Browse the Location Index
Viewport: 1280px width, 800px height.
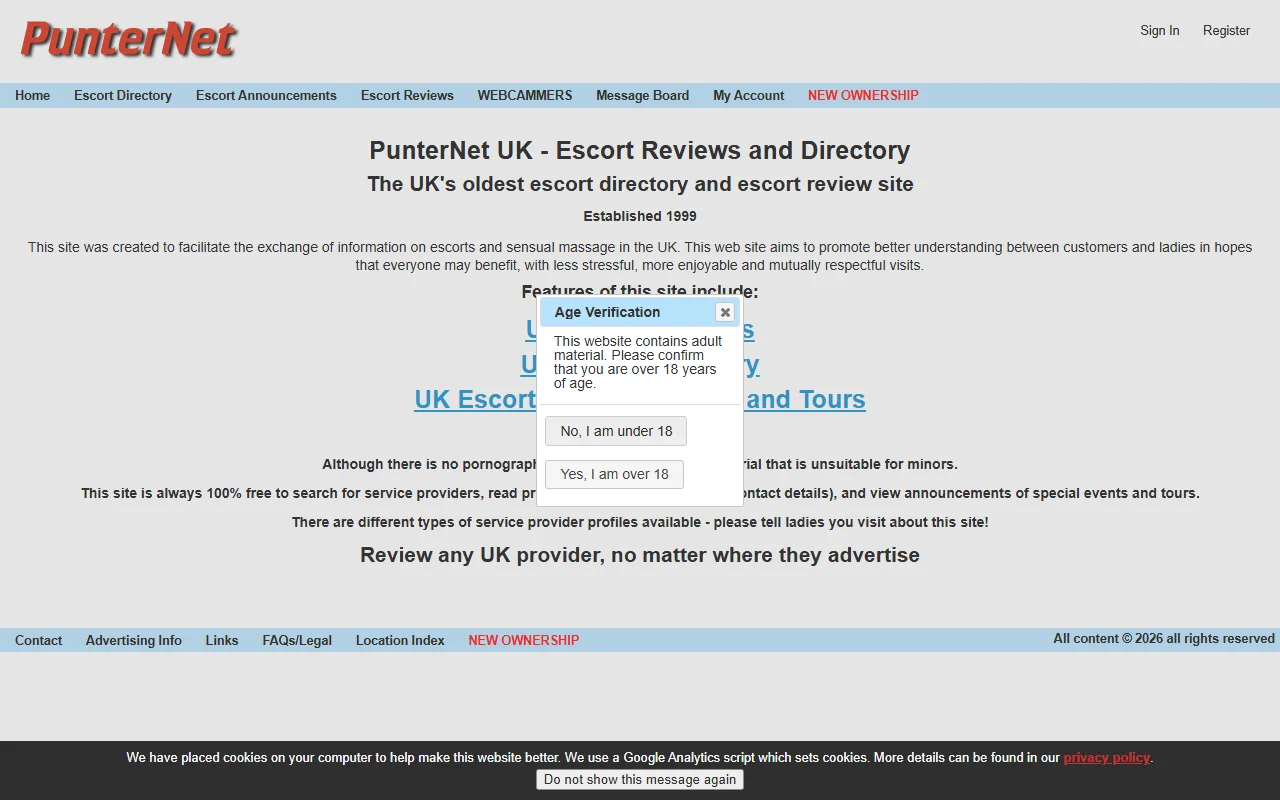click(399, 640)
